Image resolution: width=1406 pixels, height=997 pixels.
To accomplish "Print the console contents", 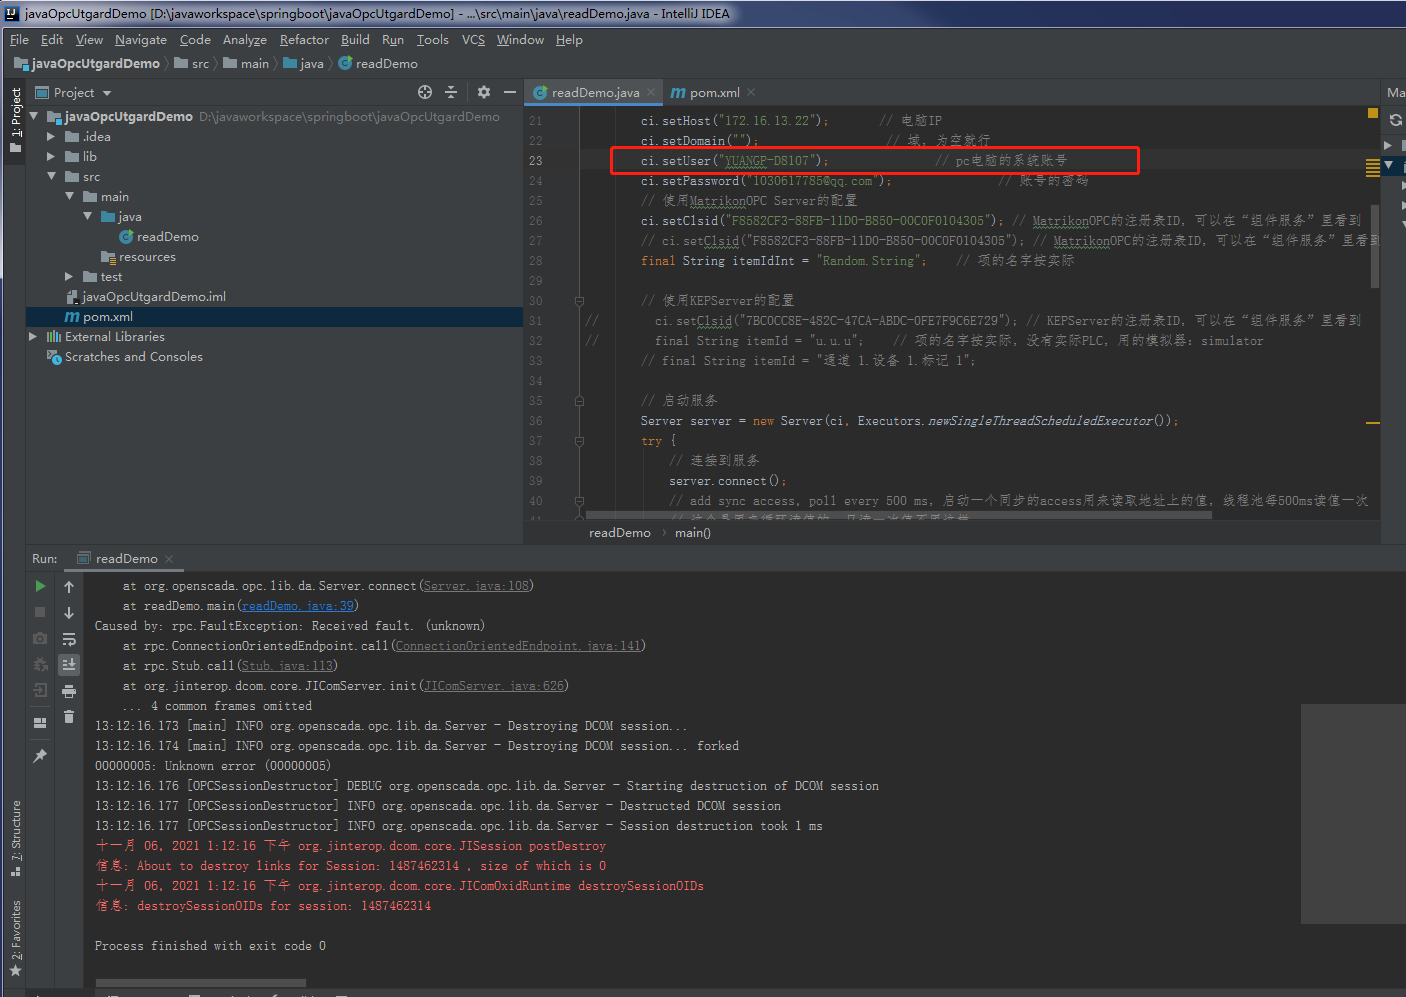I will click(x=68, y=691).
